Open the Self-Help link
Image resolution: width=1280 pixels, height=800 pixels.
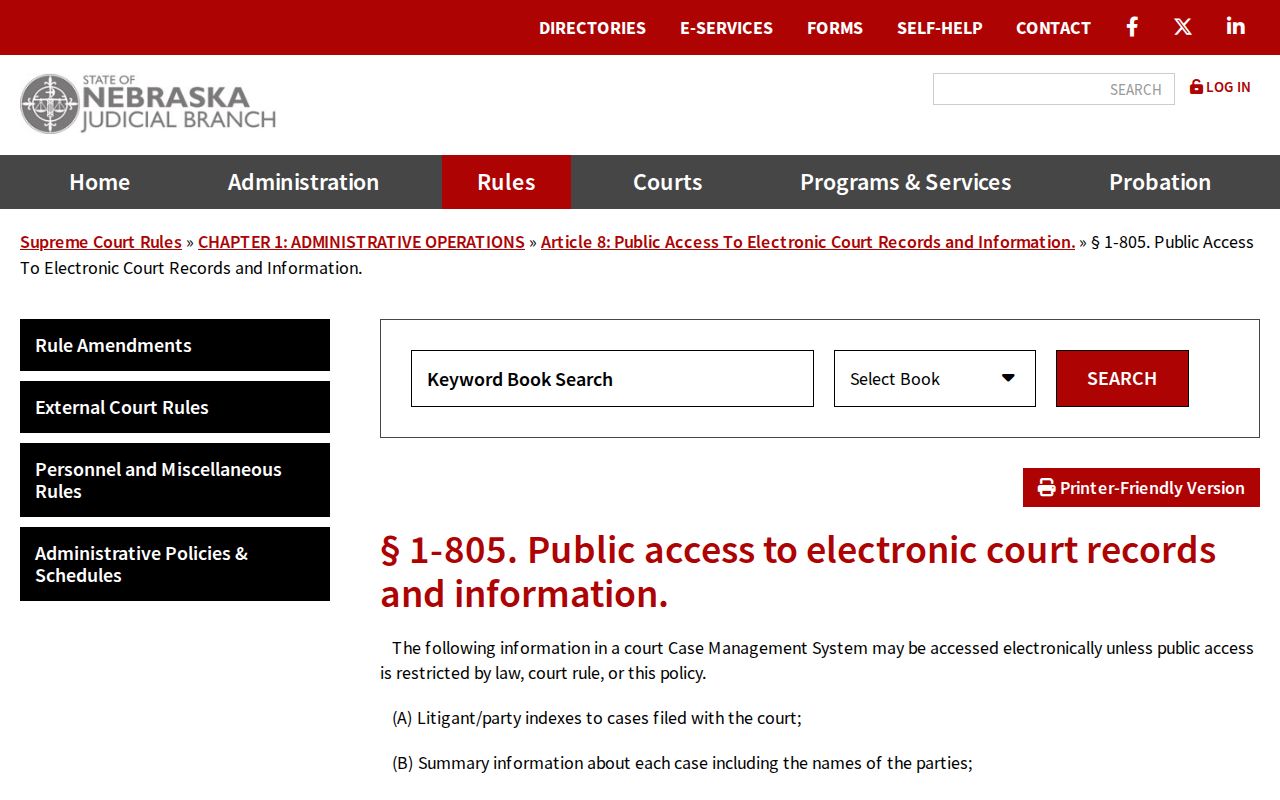click(939, 28)
